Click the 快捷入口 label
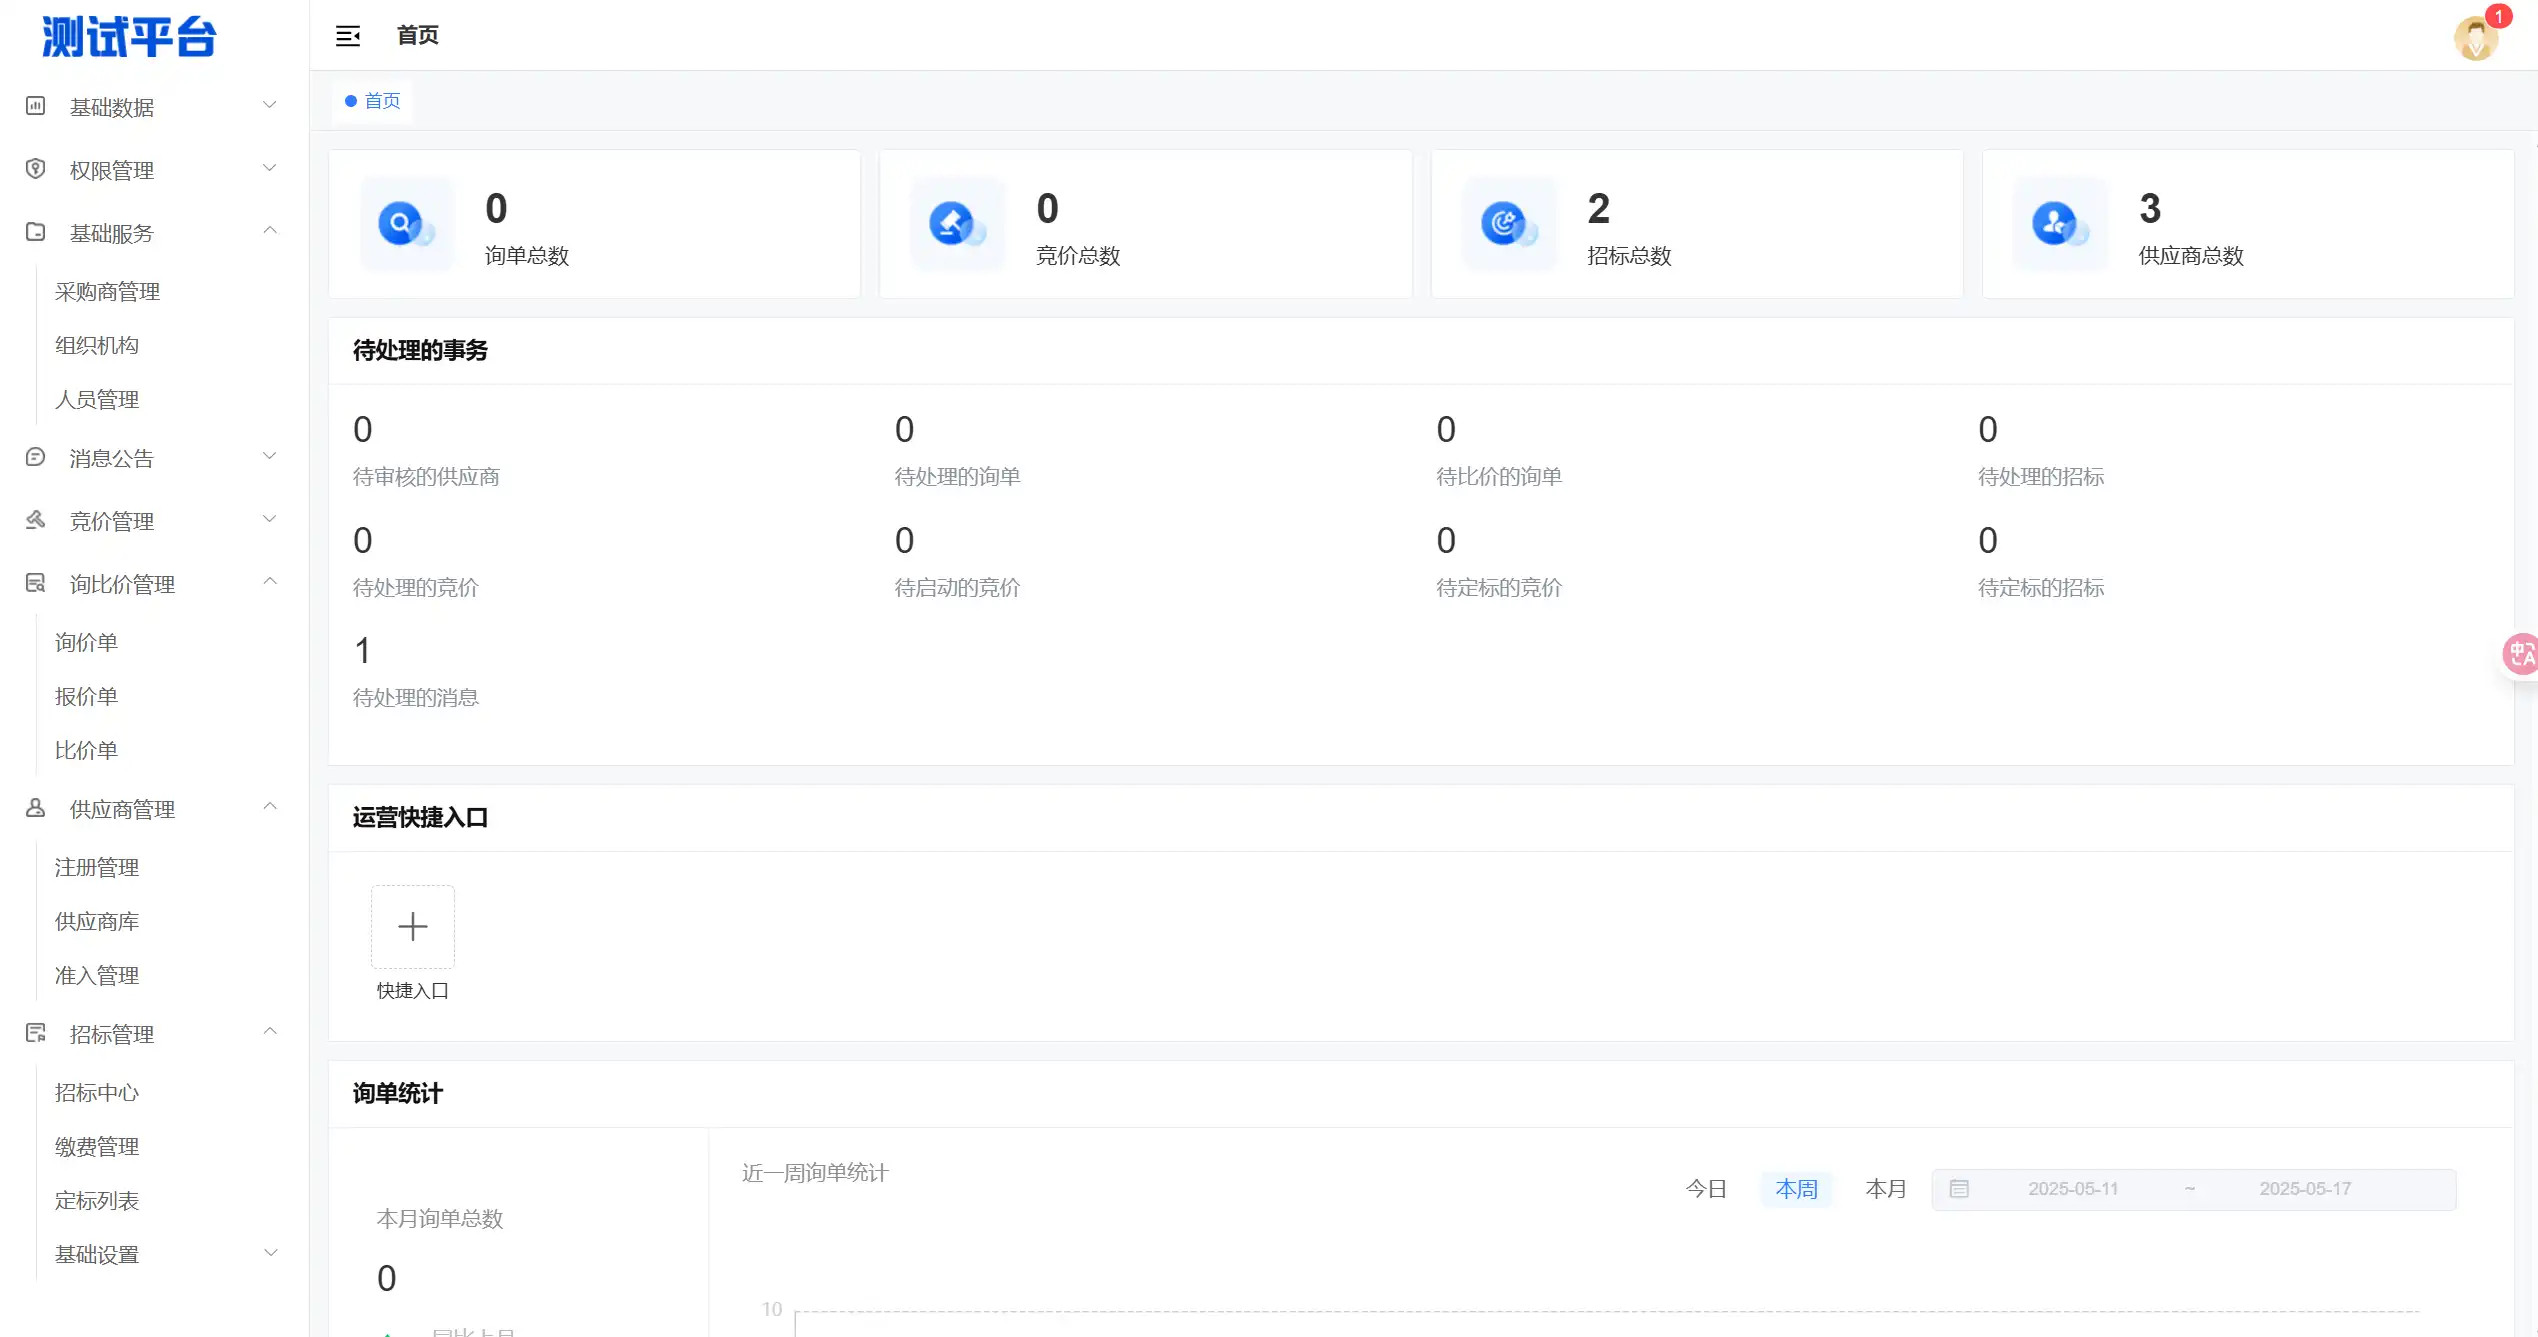Viewport: 2538px width, 1337px height. (412, 991)
